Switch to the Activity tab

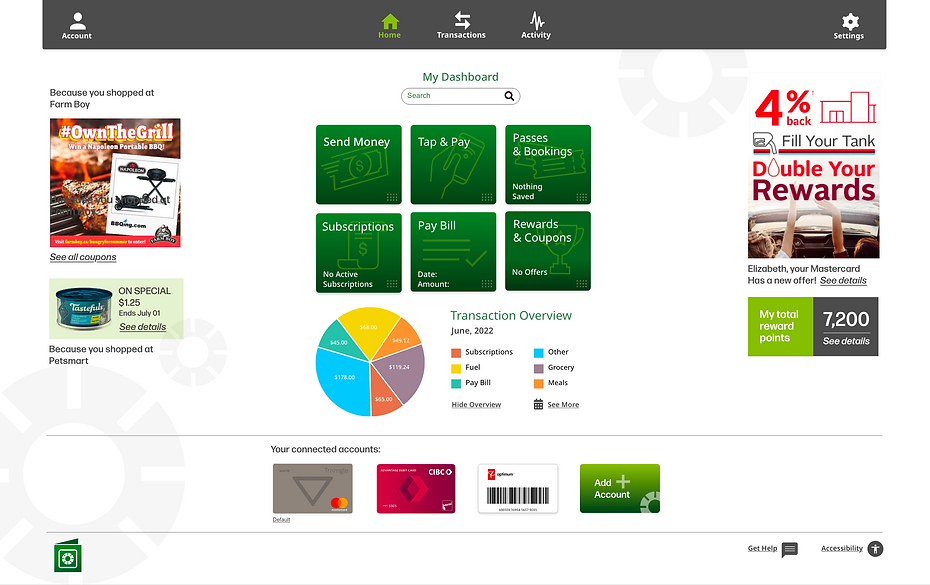coord(536,26)
